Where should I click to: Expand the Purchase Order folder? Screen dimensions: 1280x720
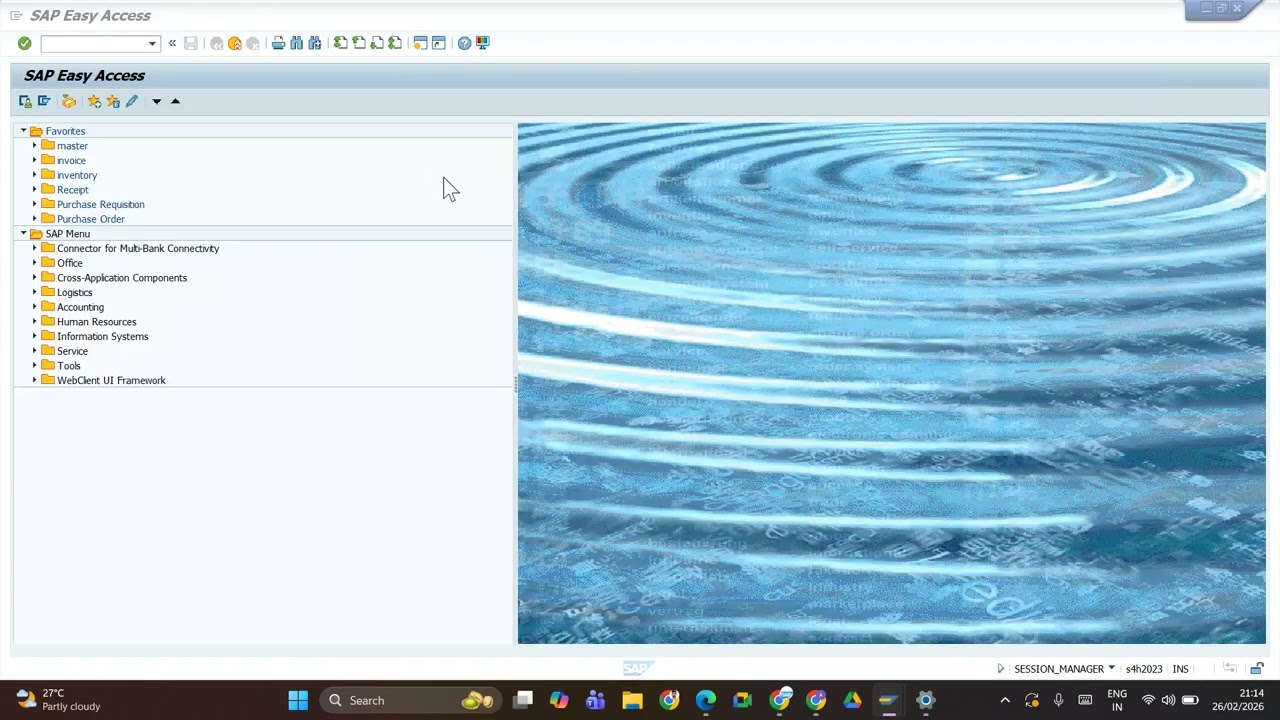(34, 219)
